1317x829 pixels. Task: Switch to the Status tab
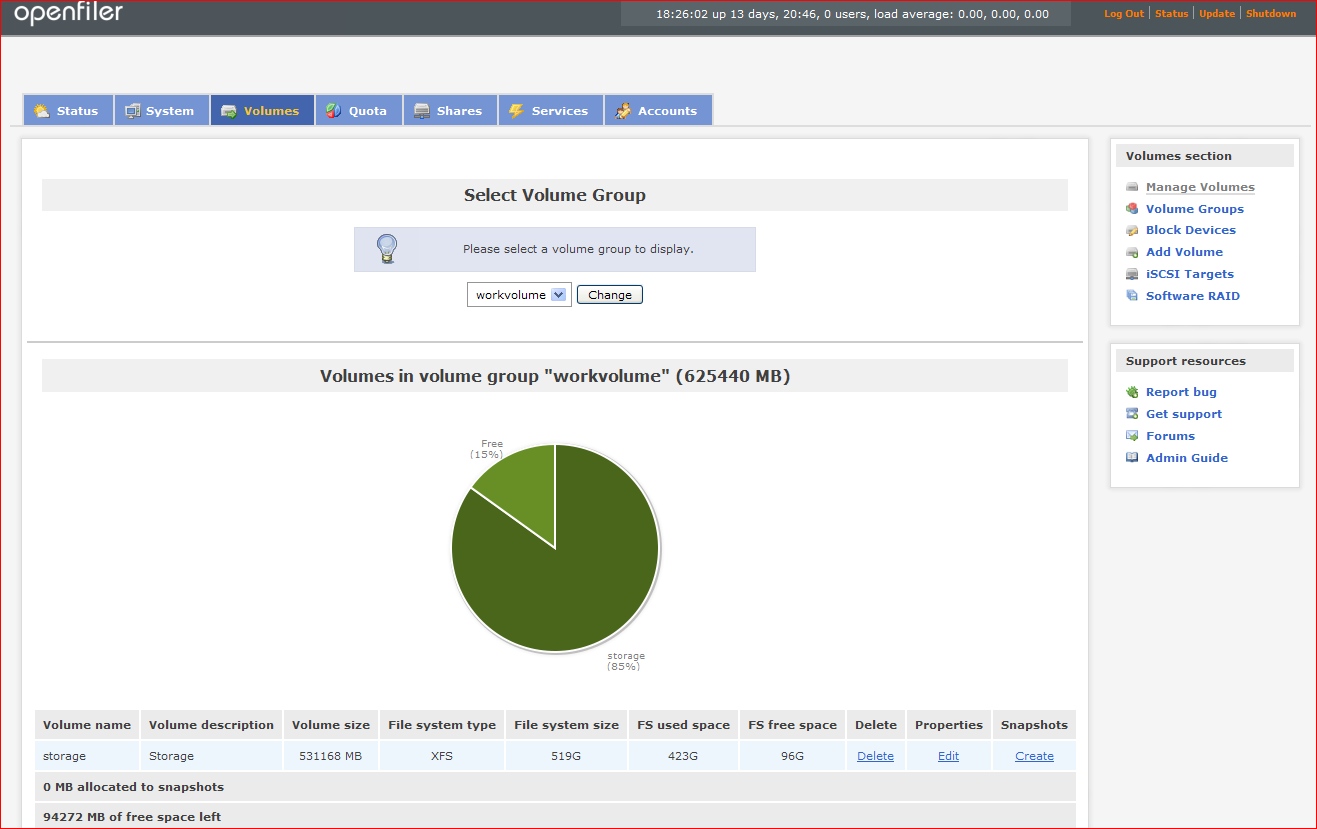(x=68, y=111)
